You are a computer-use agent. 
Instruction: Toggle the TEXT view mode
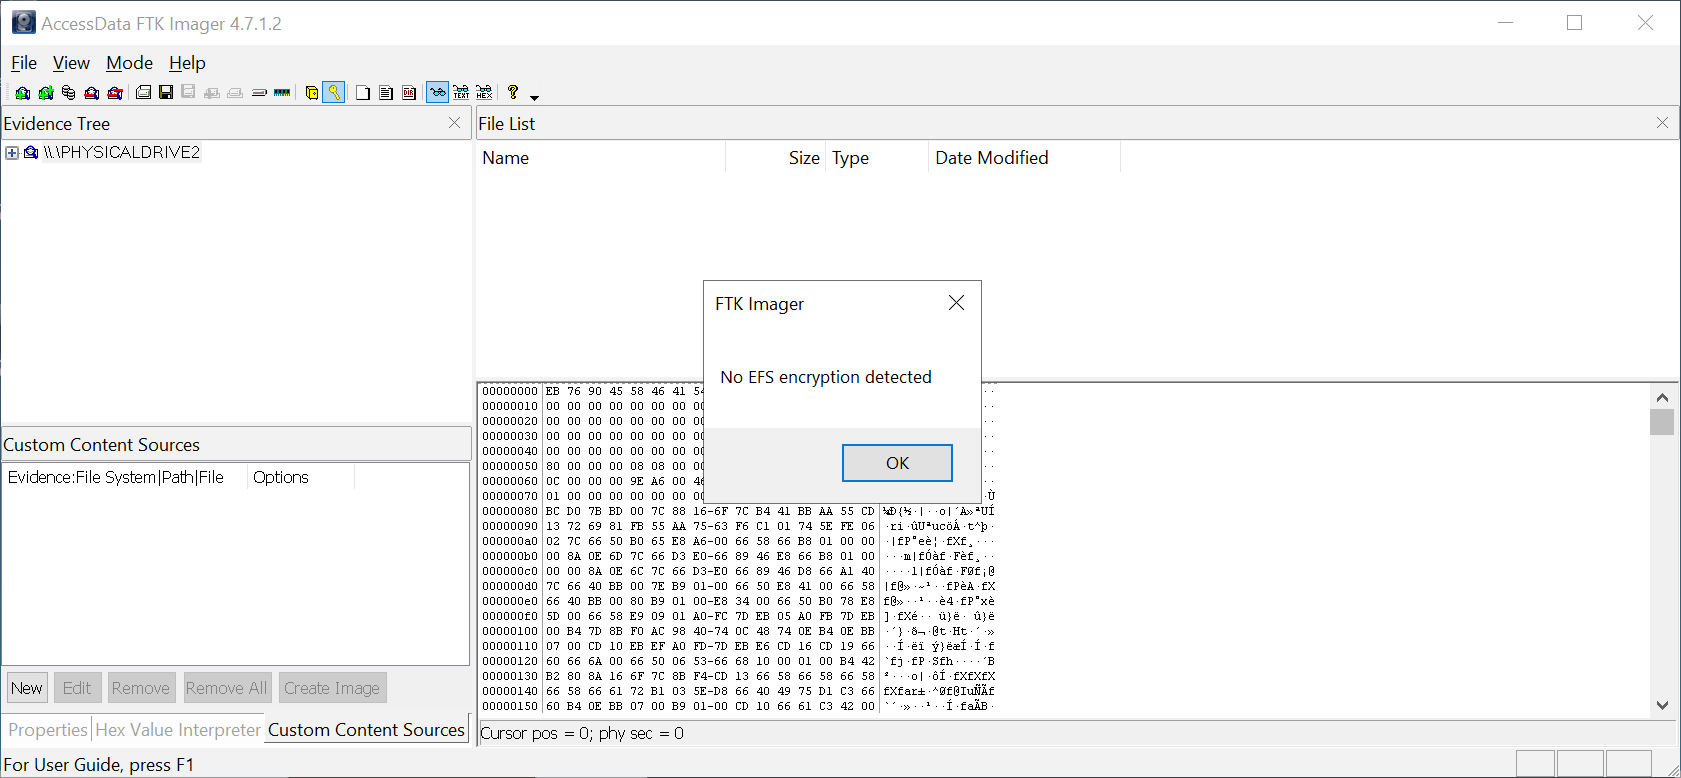pos(461,93)
